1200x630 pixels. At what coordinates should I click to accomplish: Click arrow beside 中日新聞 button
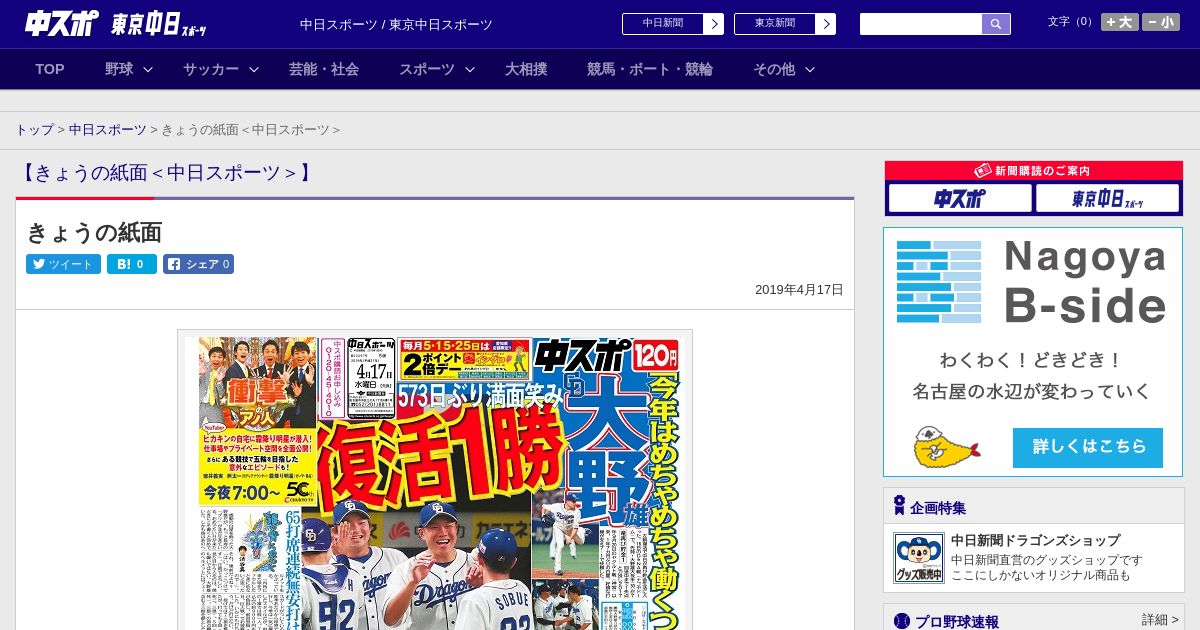coord(713,23)
